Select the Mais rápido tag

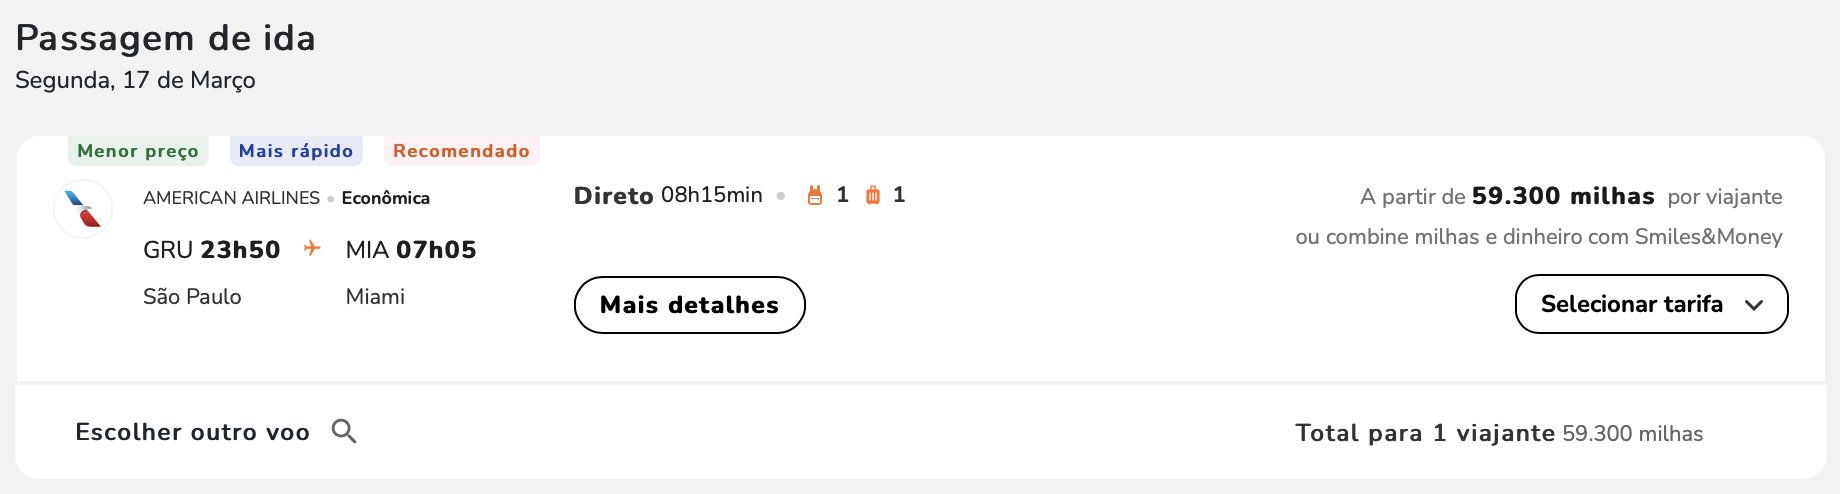[296, 151]
